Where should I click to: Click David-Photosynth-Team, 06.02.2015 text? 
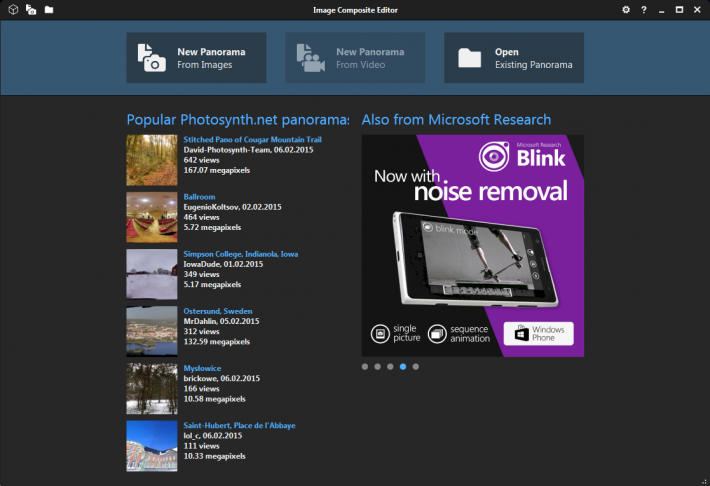pos(248,150)
